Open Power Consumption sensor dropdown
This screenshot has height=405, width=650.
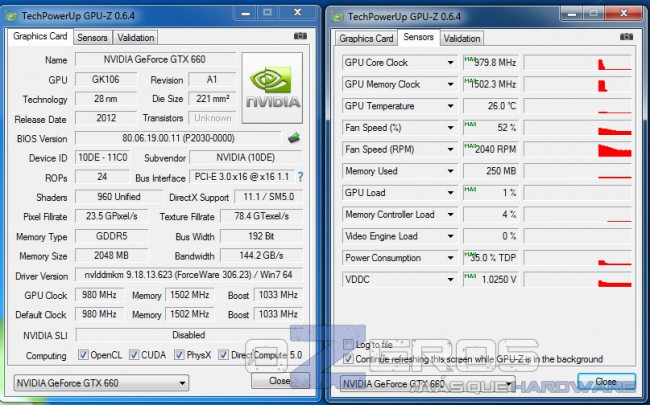(x=450, y=258)
